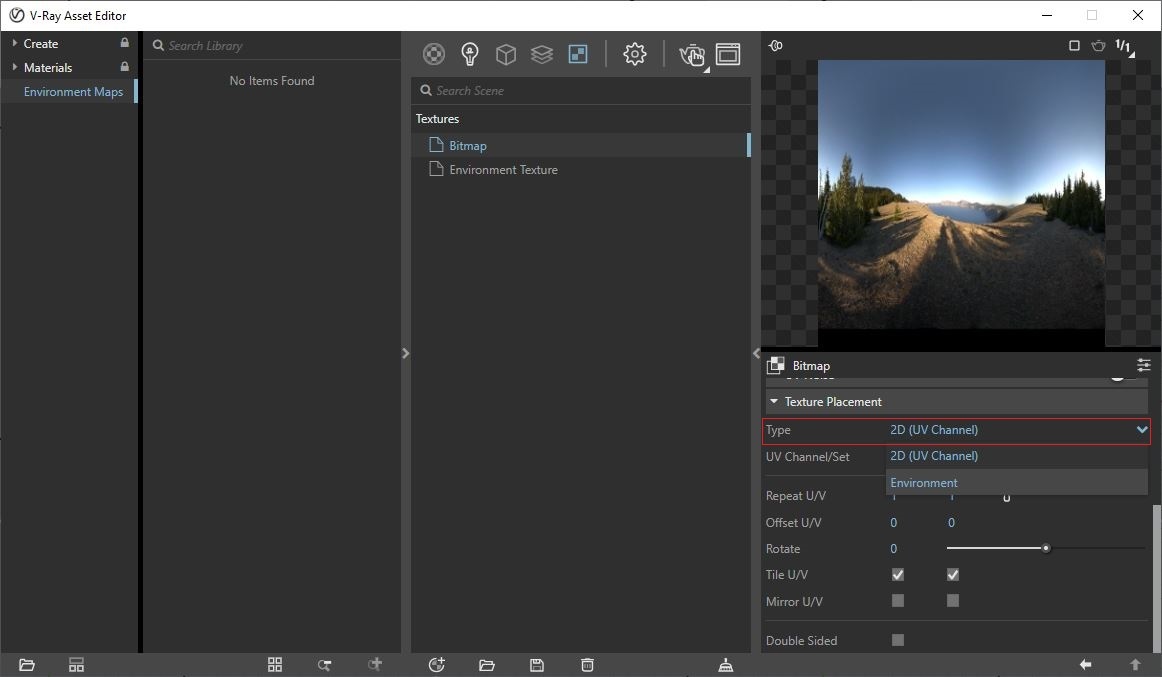Screen dimensions: 1162x677
Task: Open the Materials category icon in toolbar
Action: tap(434, 54)
